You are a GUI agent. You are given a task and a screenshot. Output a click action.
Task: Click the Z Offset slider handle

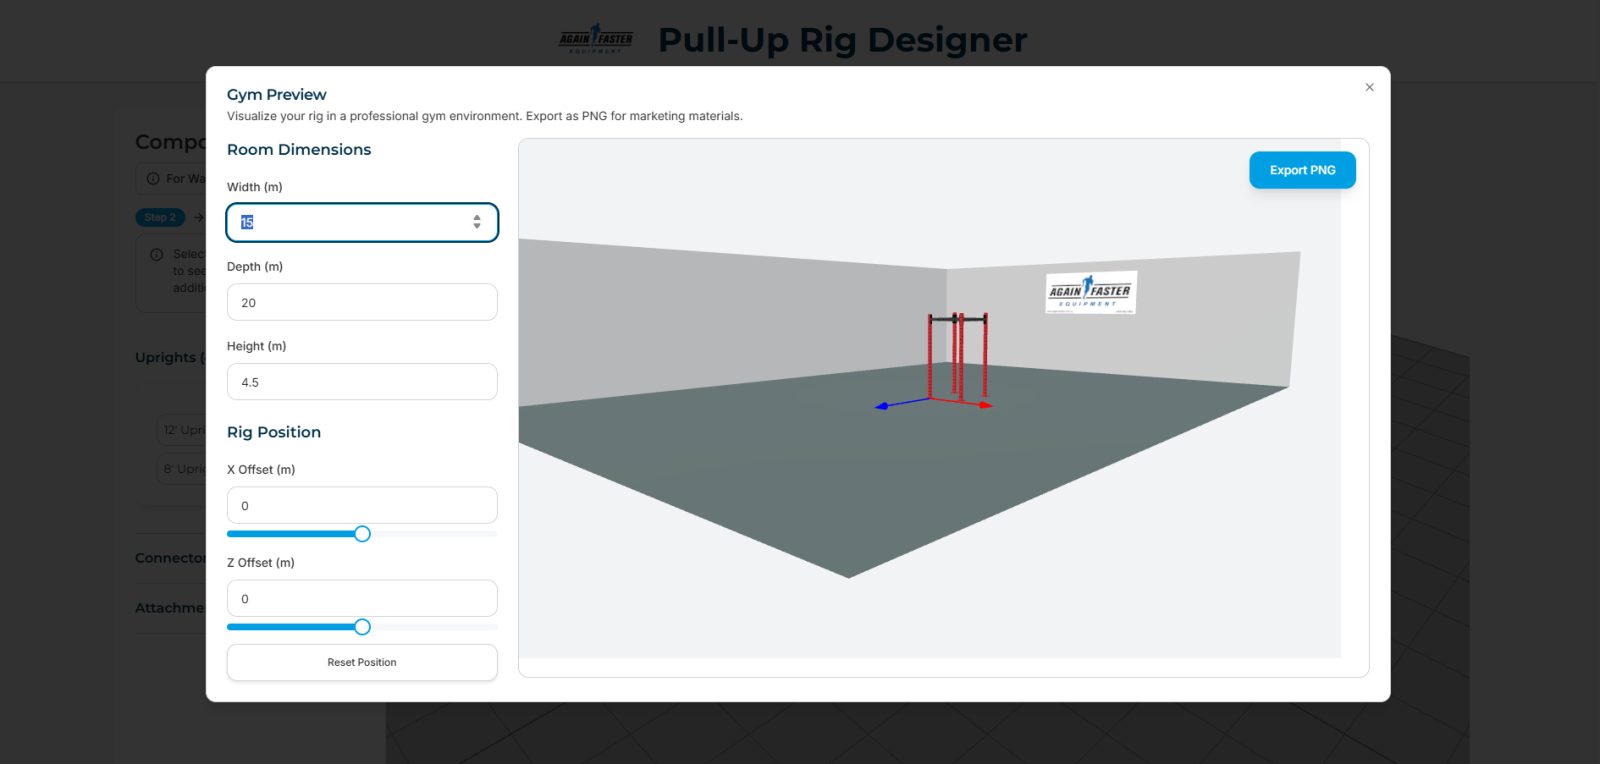[362, 627]
